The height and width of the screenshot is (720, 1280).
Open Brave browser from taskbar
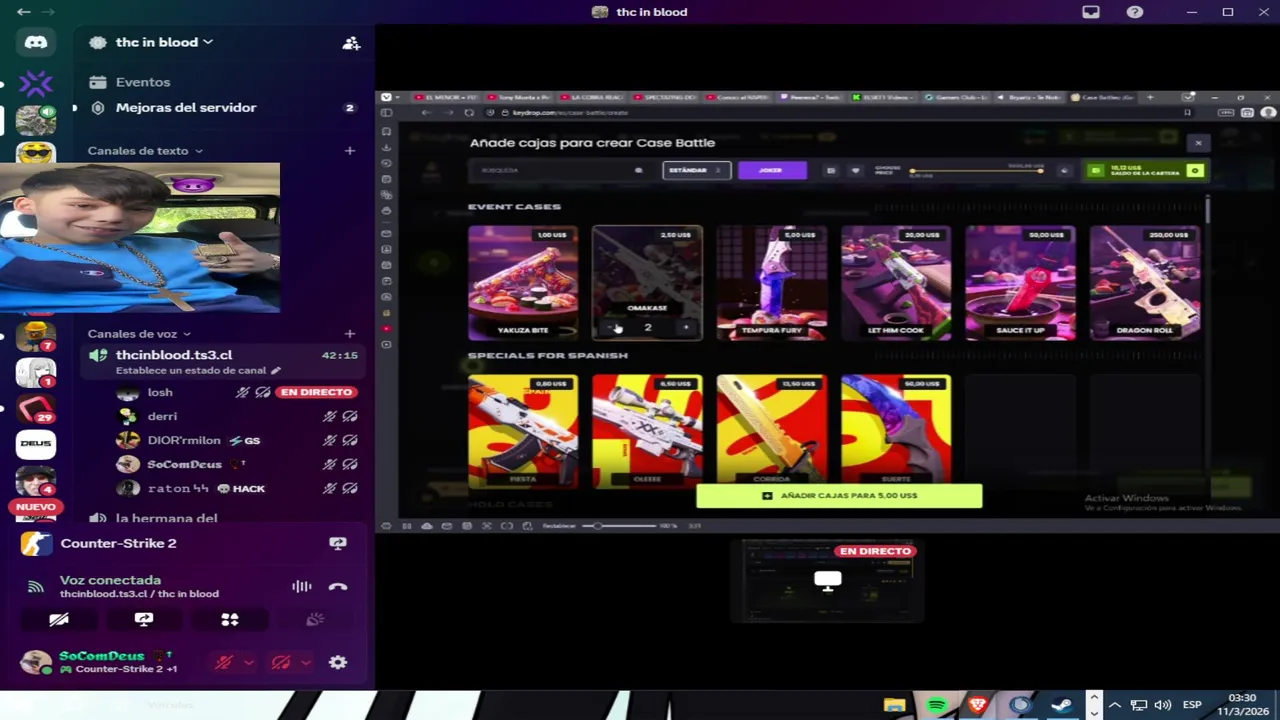coord(978,705)
